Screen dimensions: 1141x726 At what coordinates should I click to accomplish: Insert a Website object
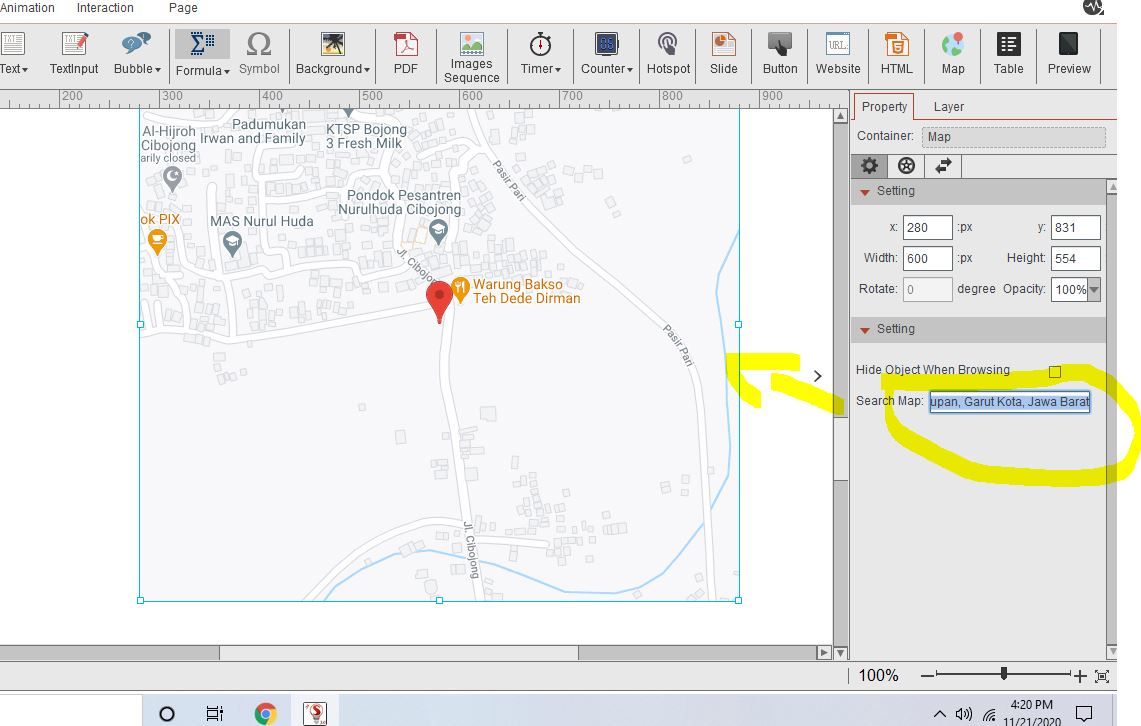(x=838, y=53)
